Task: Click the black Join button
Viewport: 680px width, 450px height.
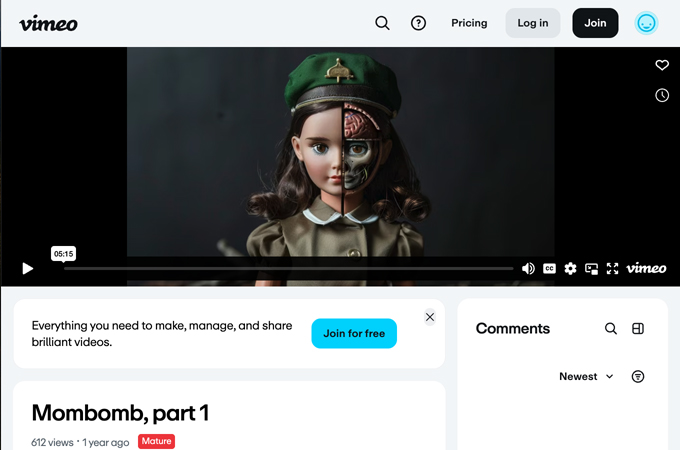Action: point(595,23)
